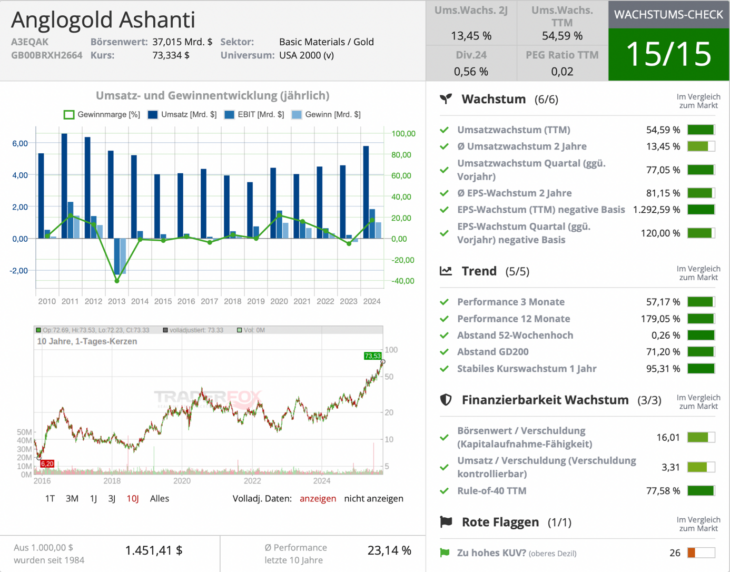Click the Finanzierbarkeit shield icon

[446, 399]
